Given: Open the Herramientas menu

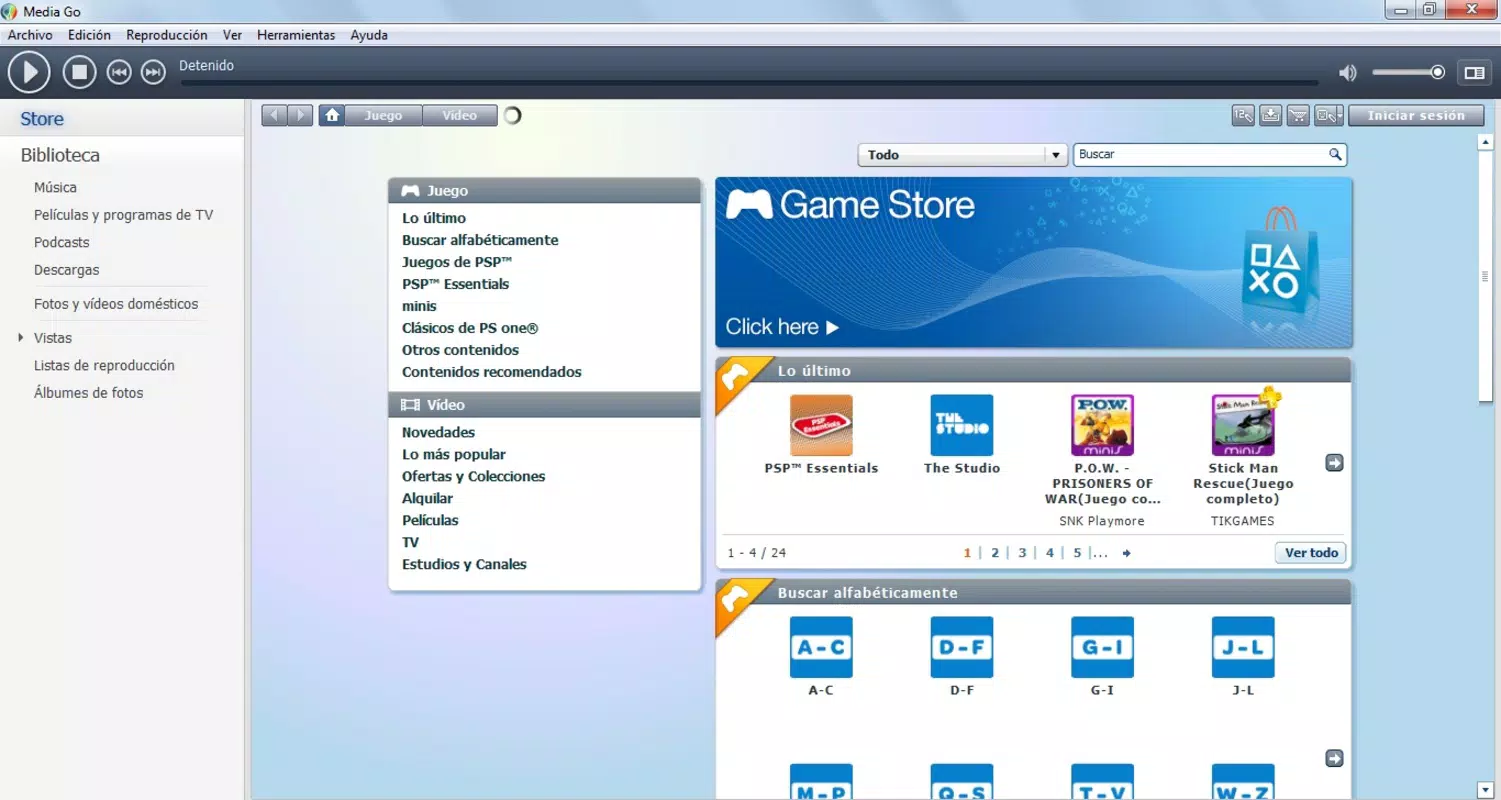Looking at the screenshot, I should 296,35.
